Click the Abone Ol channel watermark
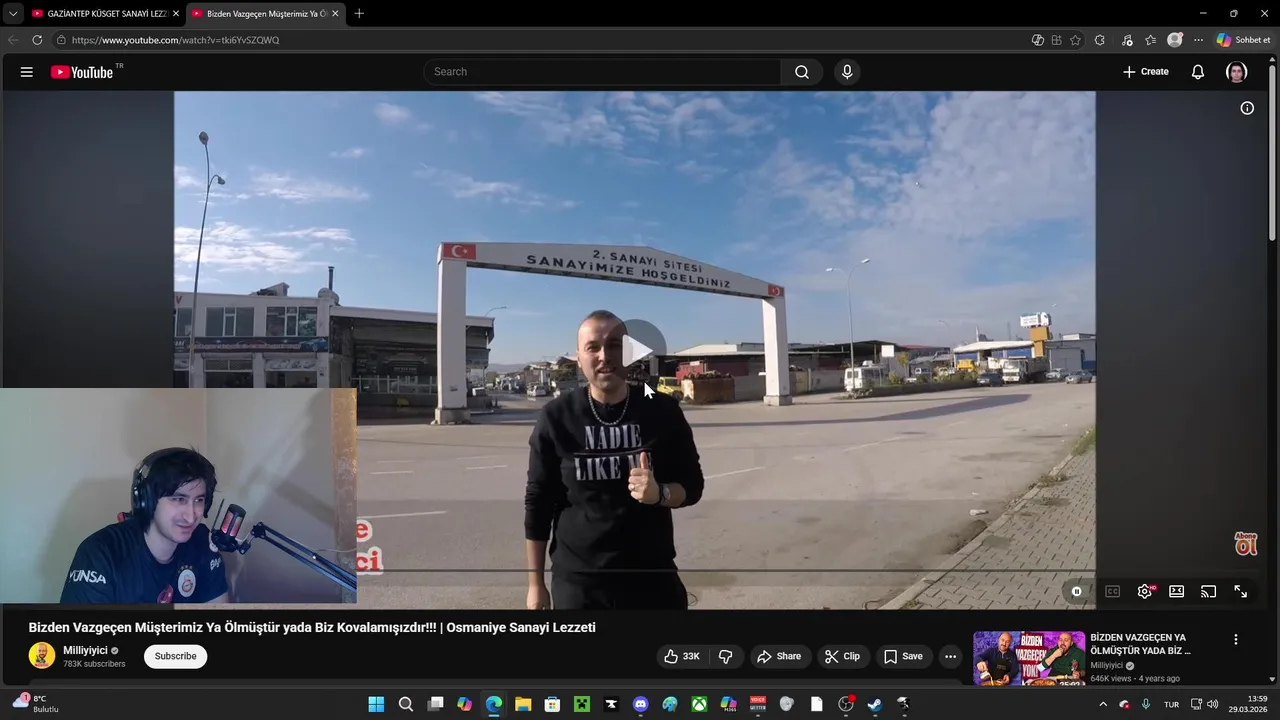This screenshot has height=720, width=1280. (x=1245, y=544)
